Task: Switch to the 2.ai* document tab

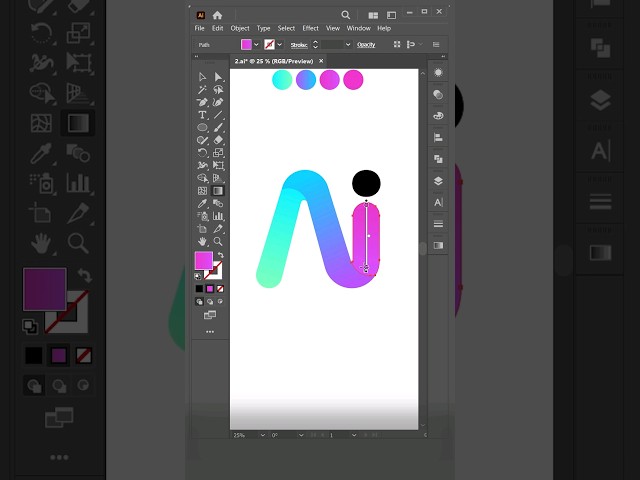Action: (274, 61)
